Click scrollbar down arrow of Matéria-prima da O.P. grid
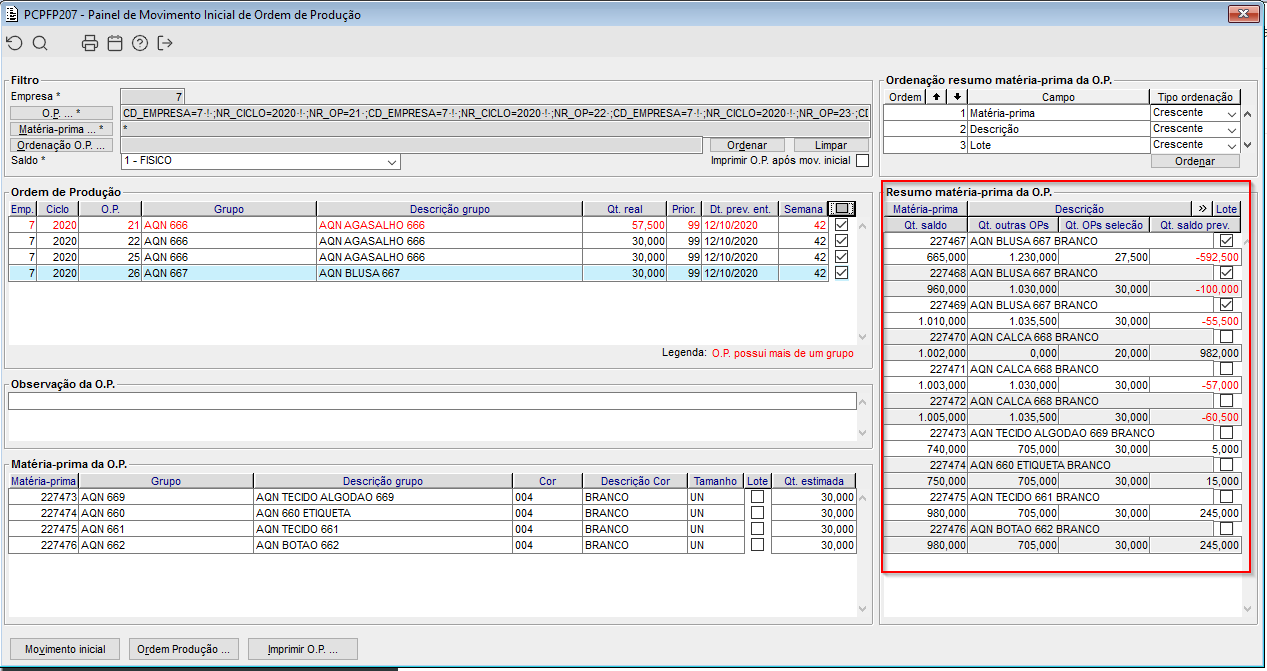 pos(862,608)
